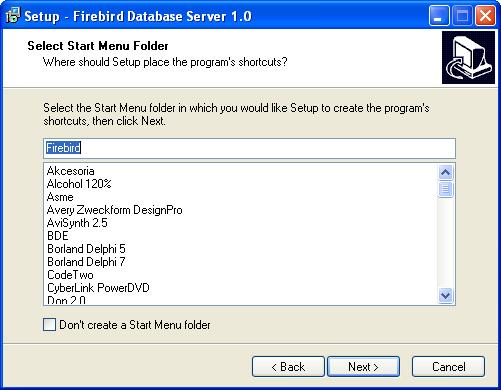
Task: Select AviSynth 2.5 from list
Action: tap(77, 223)
